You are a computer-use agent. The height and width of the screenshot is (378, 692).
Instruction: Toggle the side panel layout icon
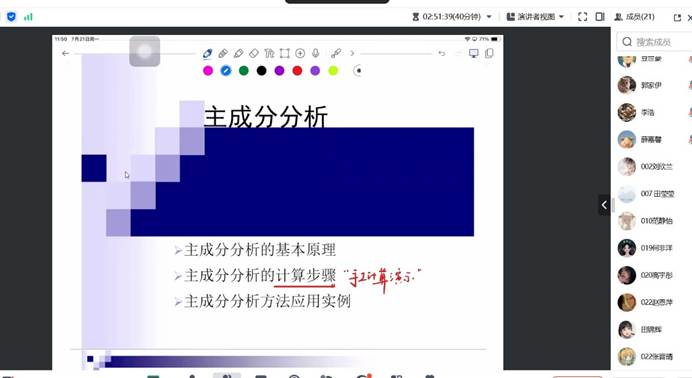[600, 17]
